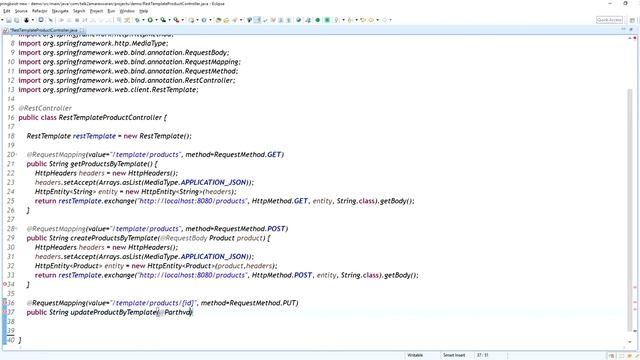Open the Coverage dropdown arrow

click(x=169, y=20)
